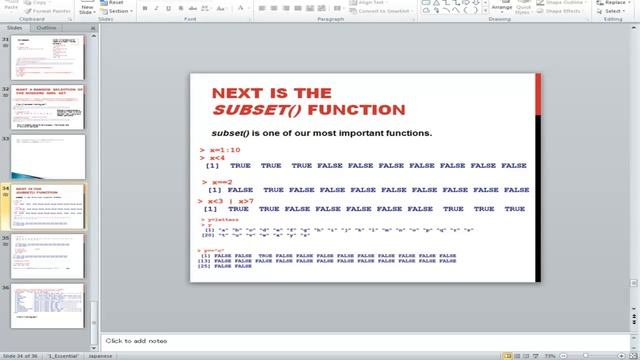This screenshot has width=640, height=360.
Task: Close the slides pane
Action: pos(93,28)
